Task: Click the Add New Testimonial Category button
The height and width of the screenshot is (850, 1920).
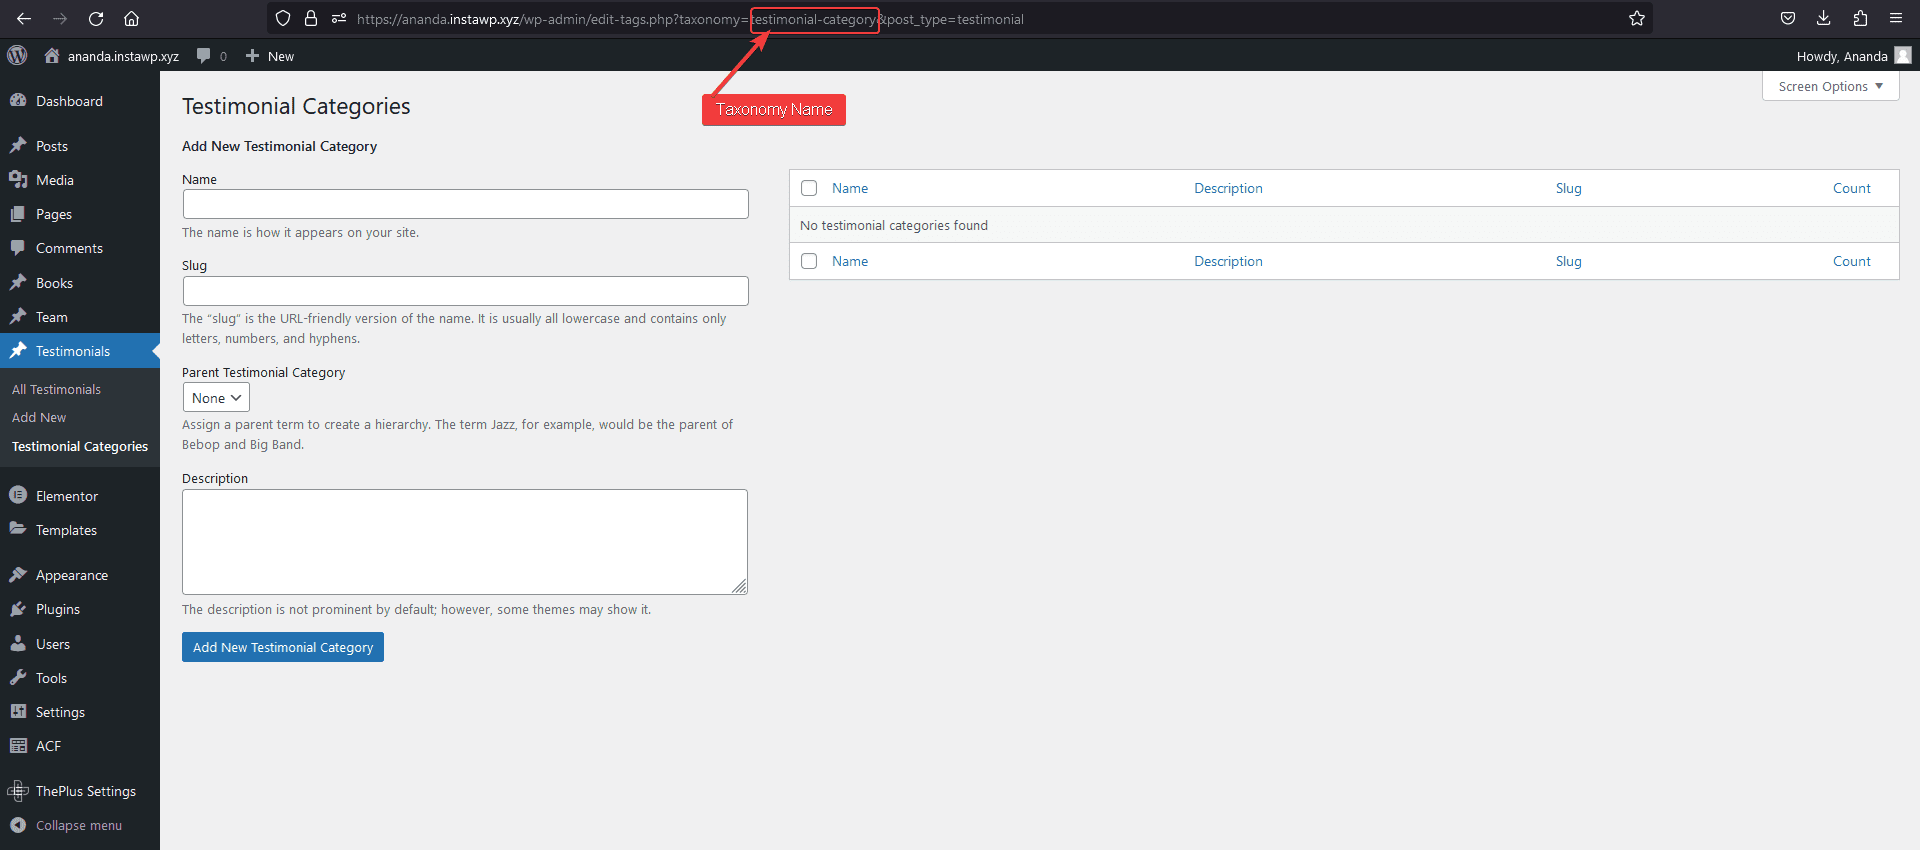Action: coord(283,647)
